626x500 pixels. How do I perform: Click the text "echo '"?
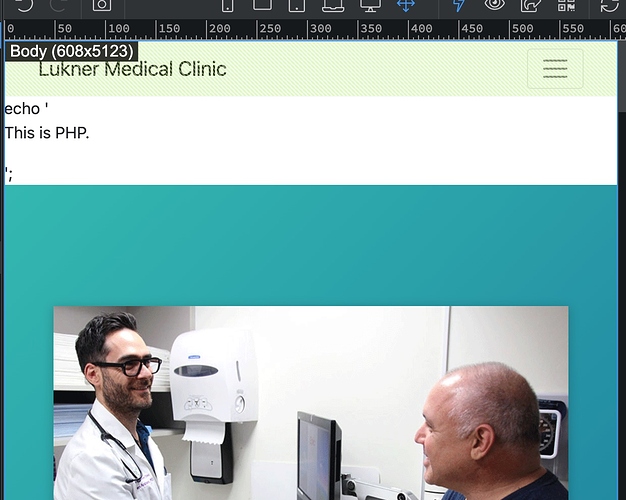coord(26,109)
